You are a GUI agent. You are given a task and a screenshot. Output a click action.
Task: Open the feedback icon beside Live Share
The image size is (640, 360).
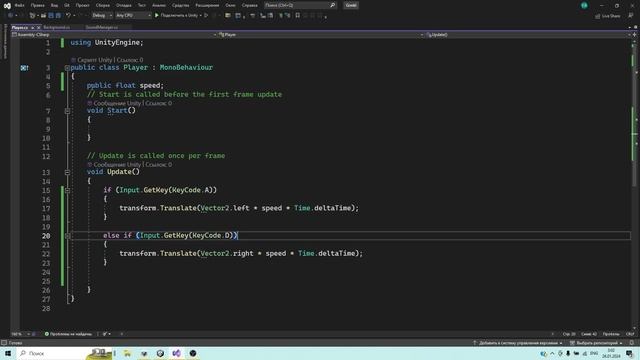(631, 16)
